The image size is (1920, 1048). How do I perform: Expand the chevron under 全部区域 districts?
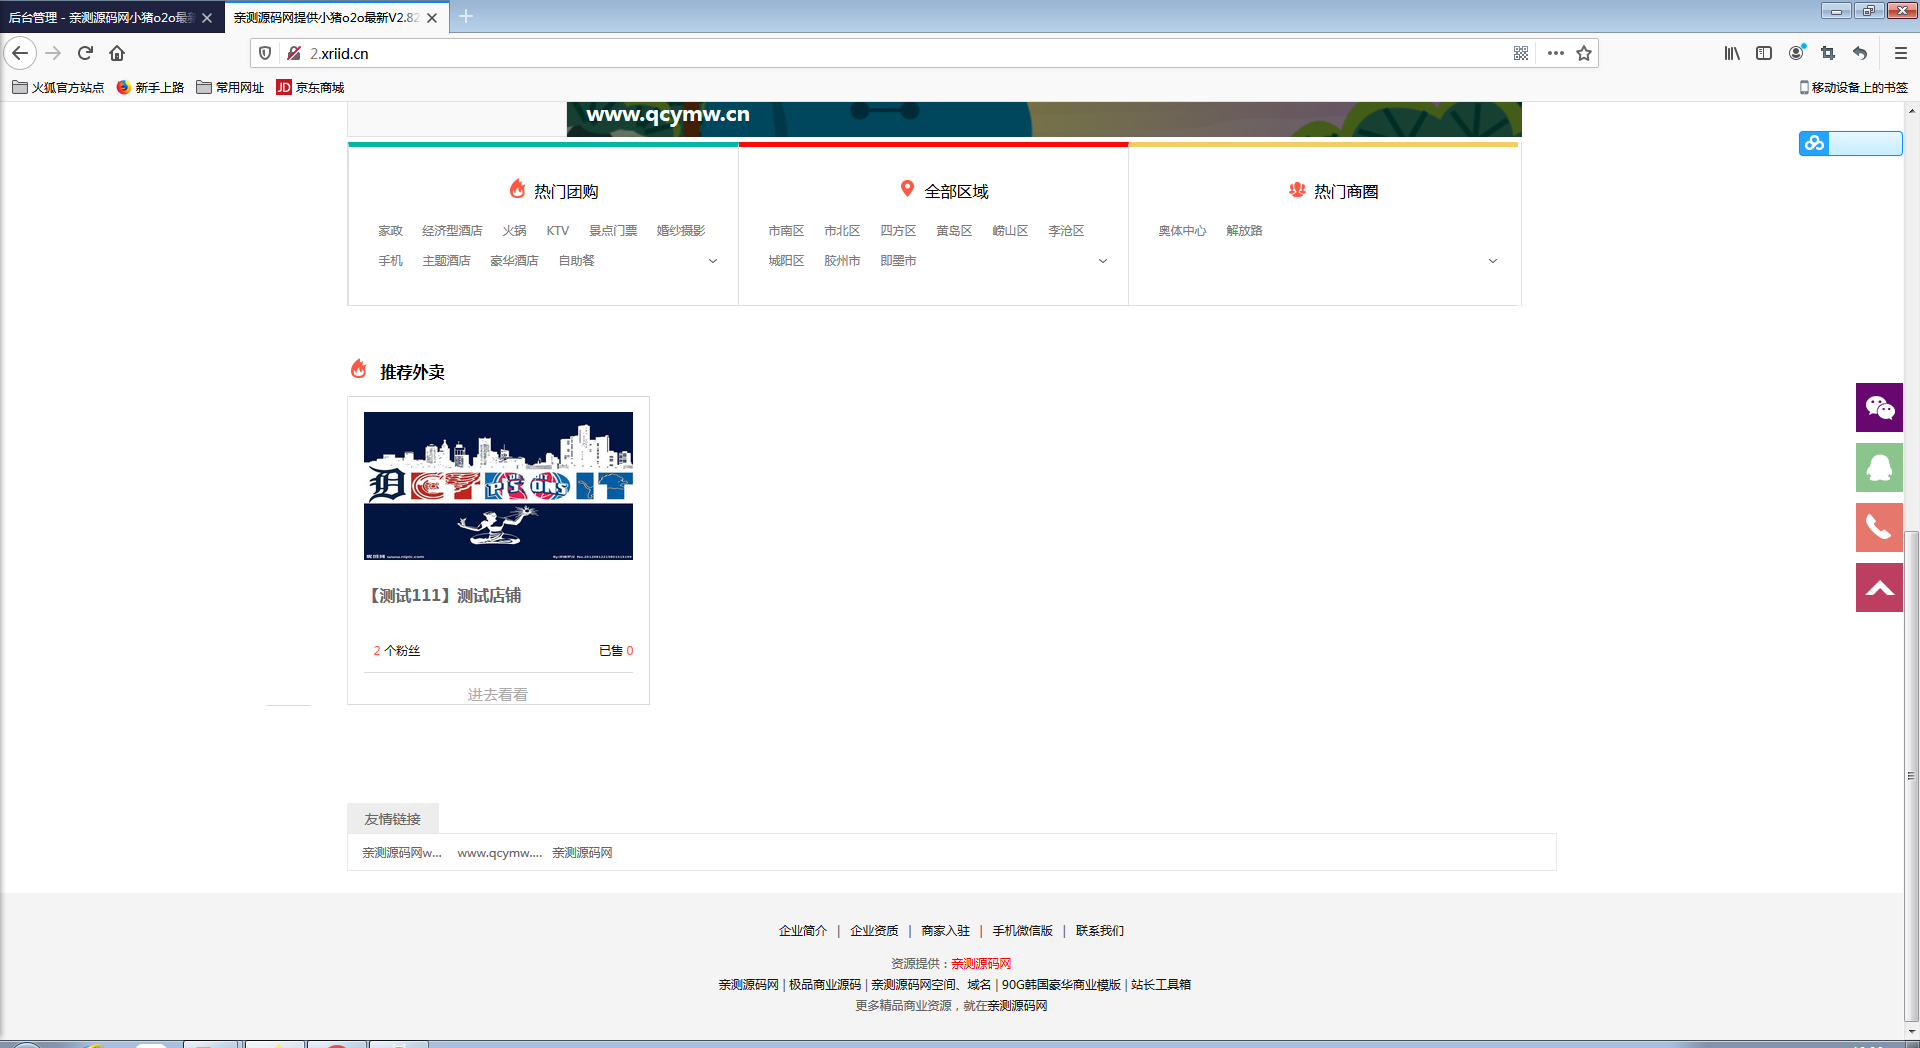(x=1102, y=260)
